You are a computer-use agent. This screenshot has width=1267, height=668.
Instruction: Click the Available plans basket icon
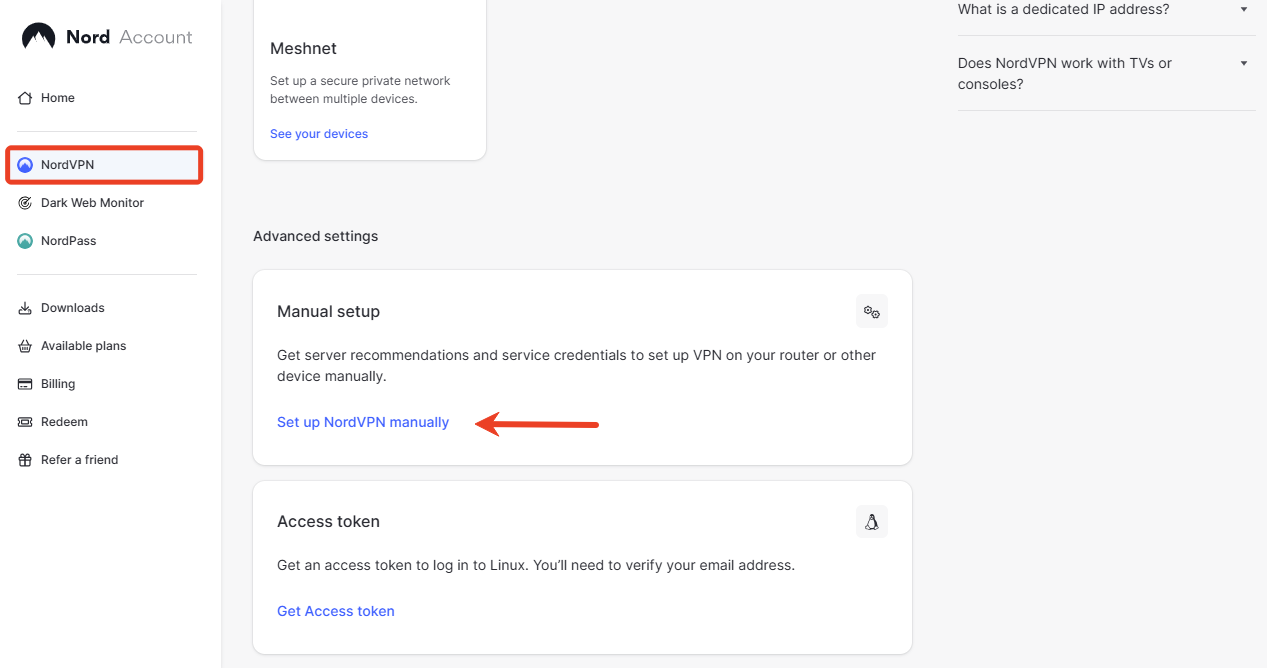[x=25, y=346]
